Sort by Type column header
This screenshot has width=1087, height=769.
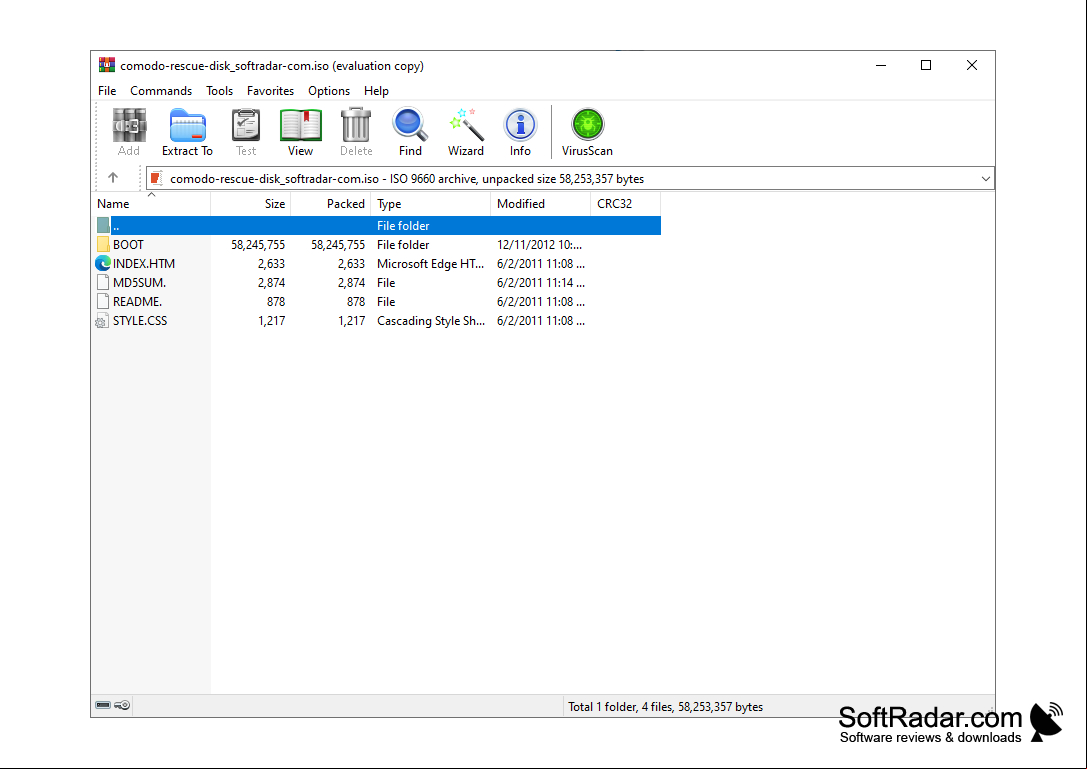pos(431,204)
